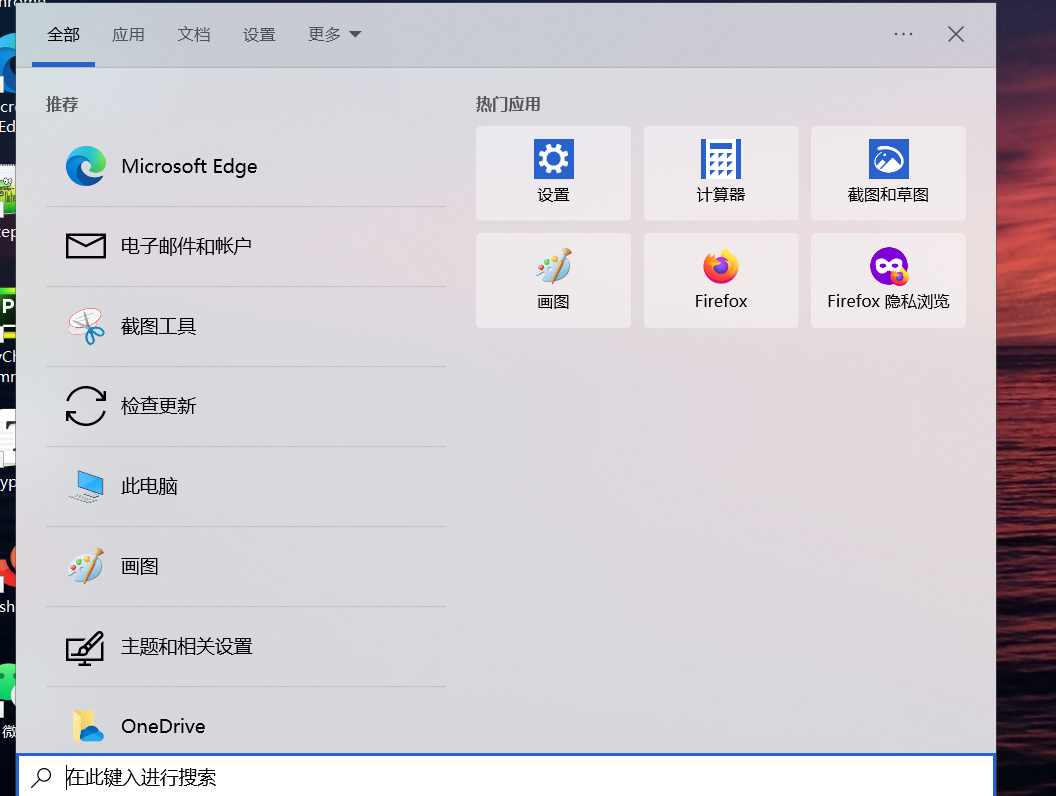Expand the 更多 dropdown

coord(334,35)
